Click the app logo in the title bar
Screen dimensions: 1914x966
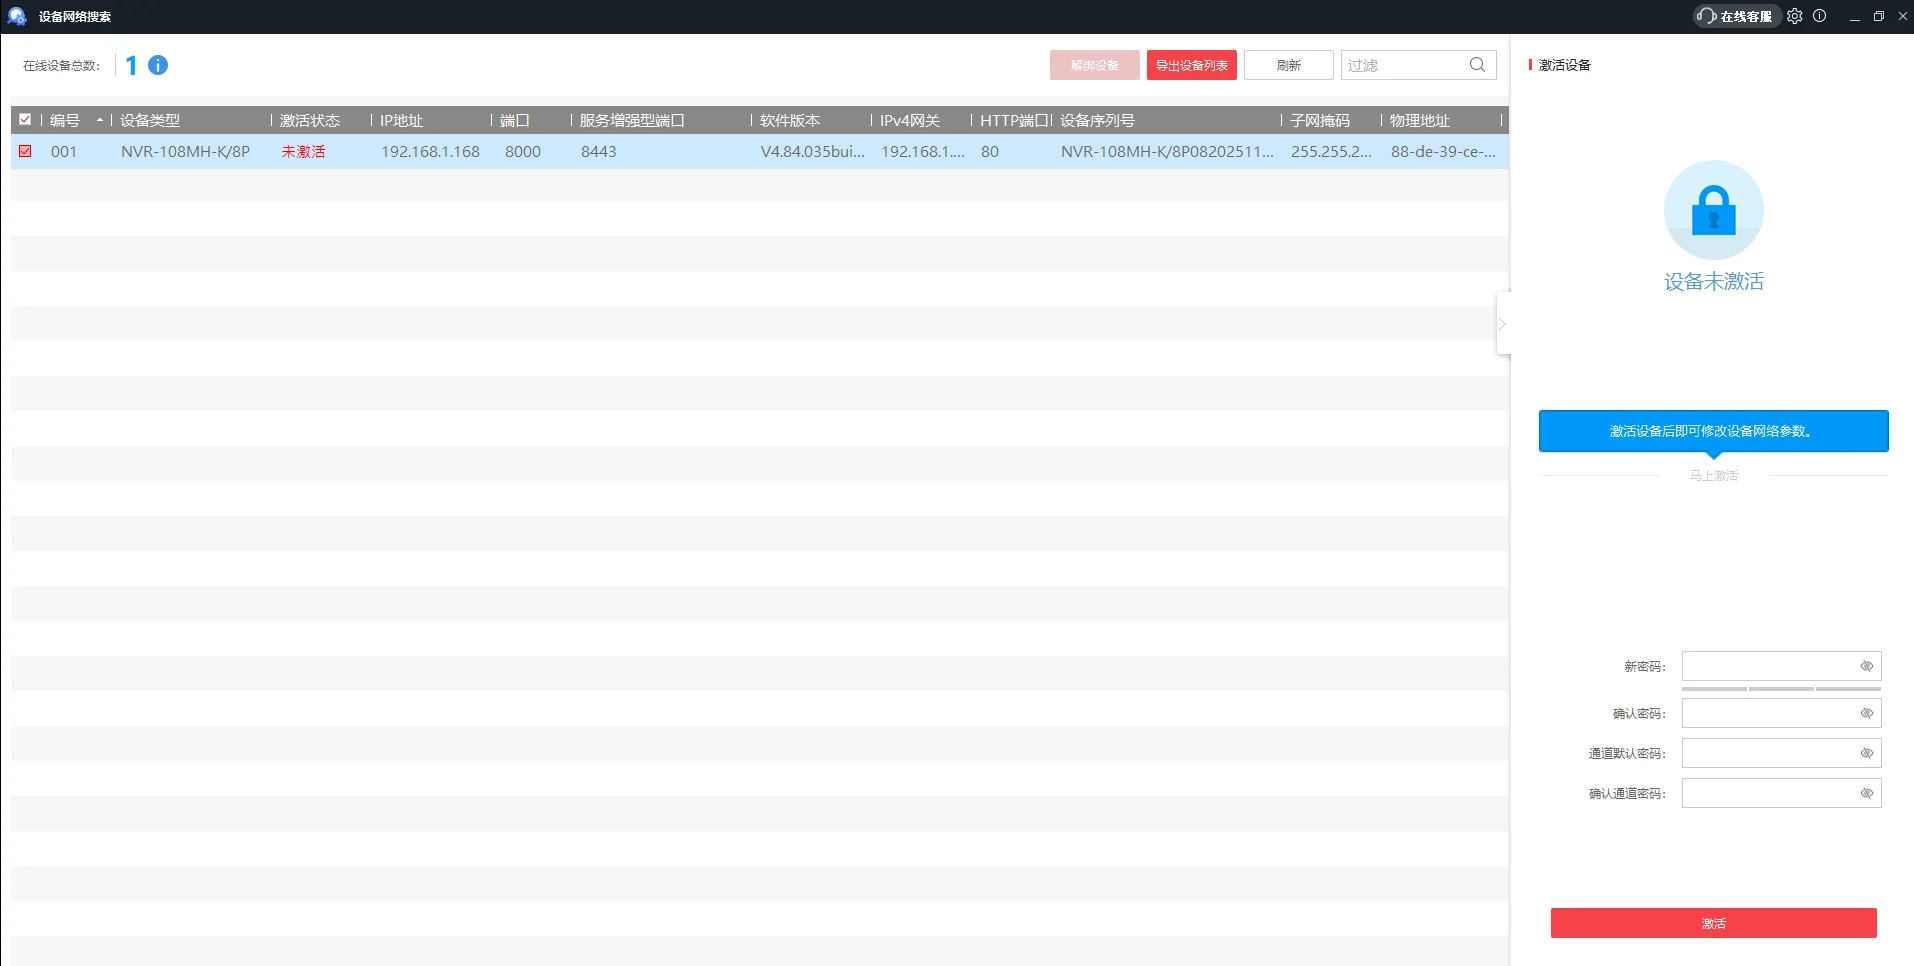tap(16, 16)
